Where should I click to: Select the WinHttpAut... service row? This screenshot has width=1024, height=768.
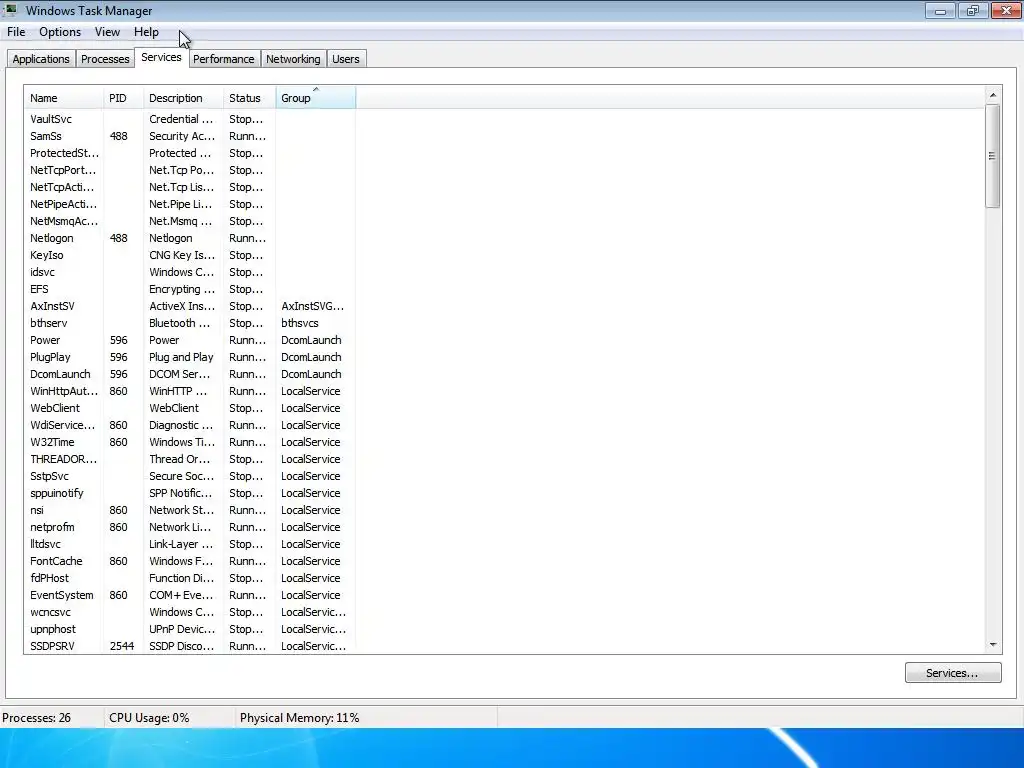189,391
